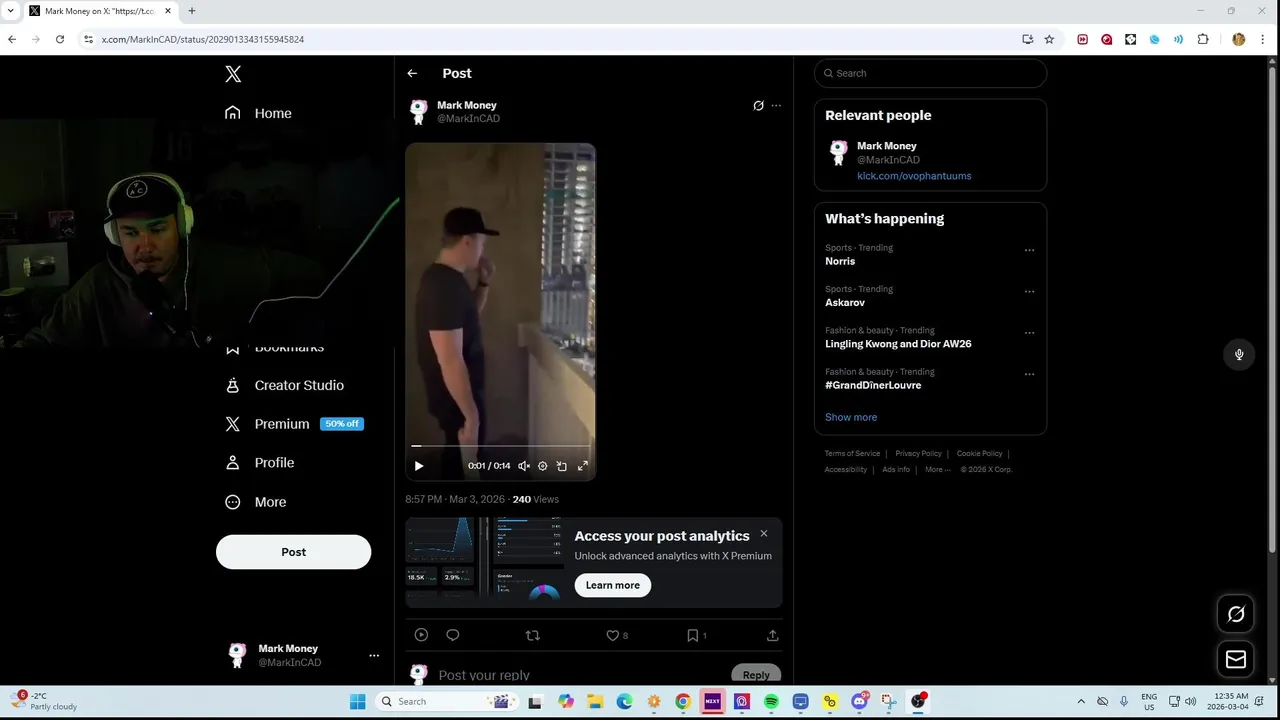
Task: Click Show more under What's happening
Action: [851, 417]
